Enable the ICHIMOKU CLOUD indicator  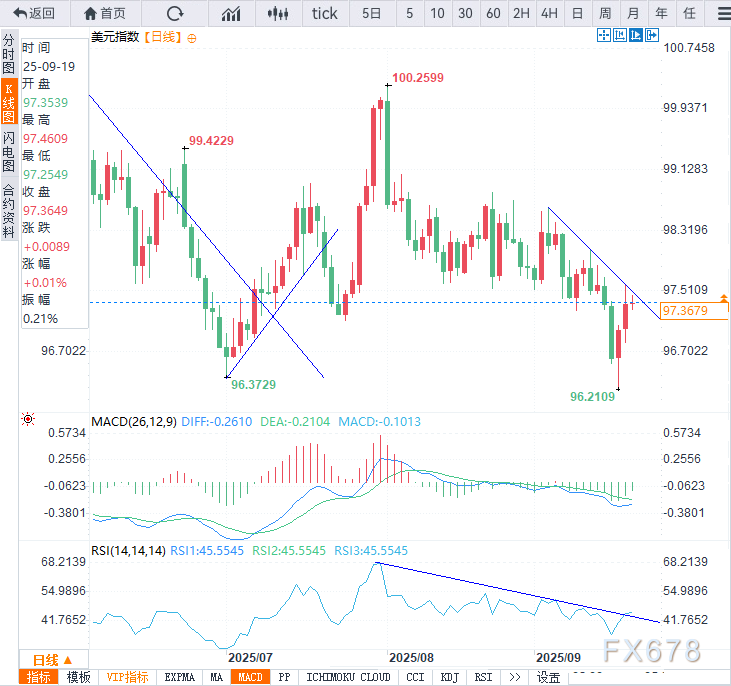(348, 677)
